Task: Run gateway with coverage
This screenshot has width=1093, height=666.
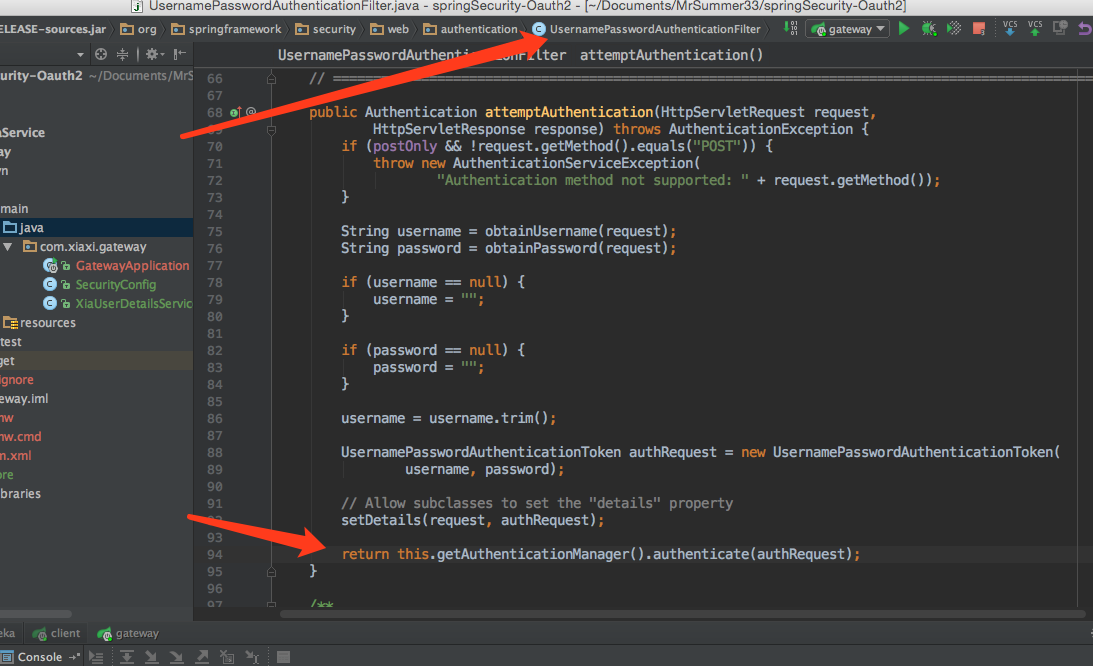Action: click(954, 29)
